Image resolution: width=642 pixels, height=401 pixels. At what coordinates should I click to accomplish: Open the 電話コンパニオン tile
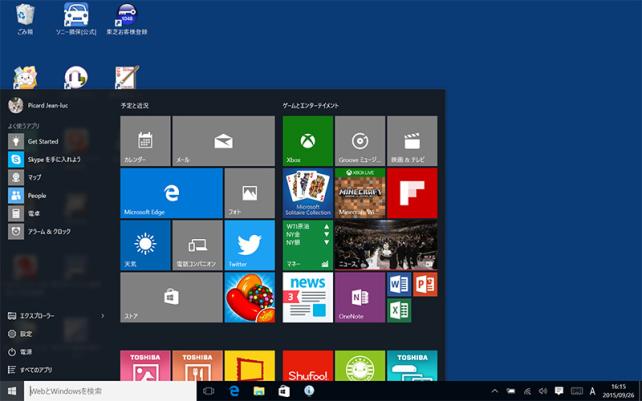click(x=197, y=245)
